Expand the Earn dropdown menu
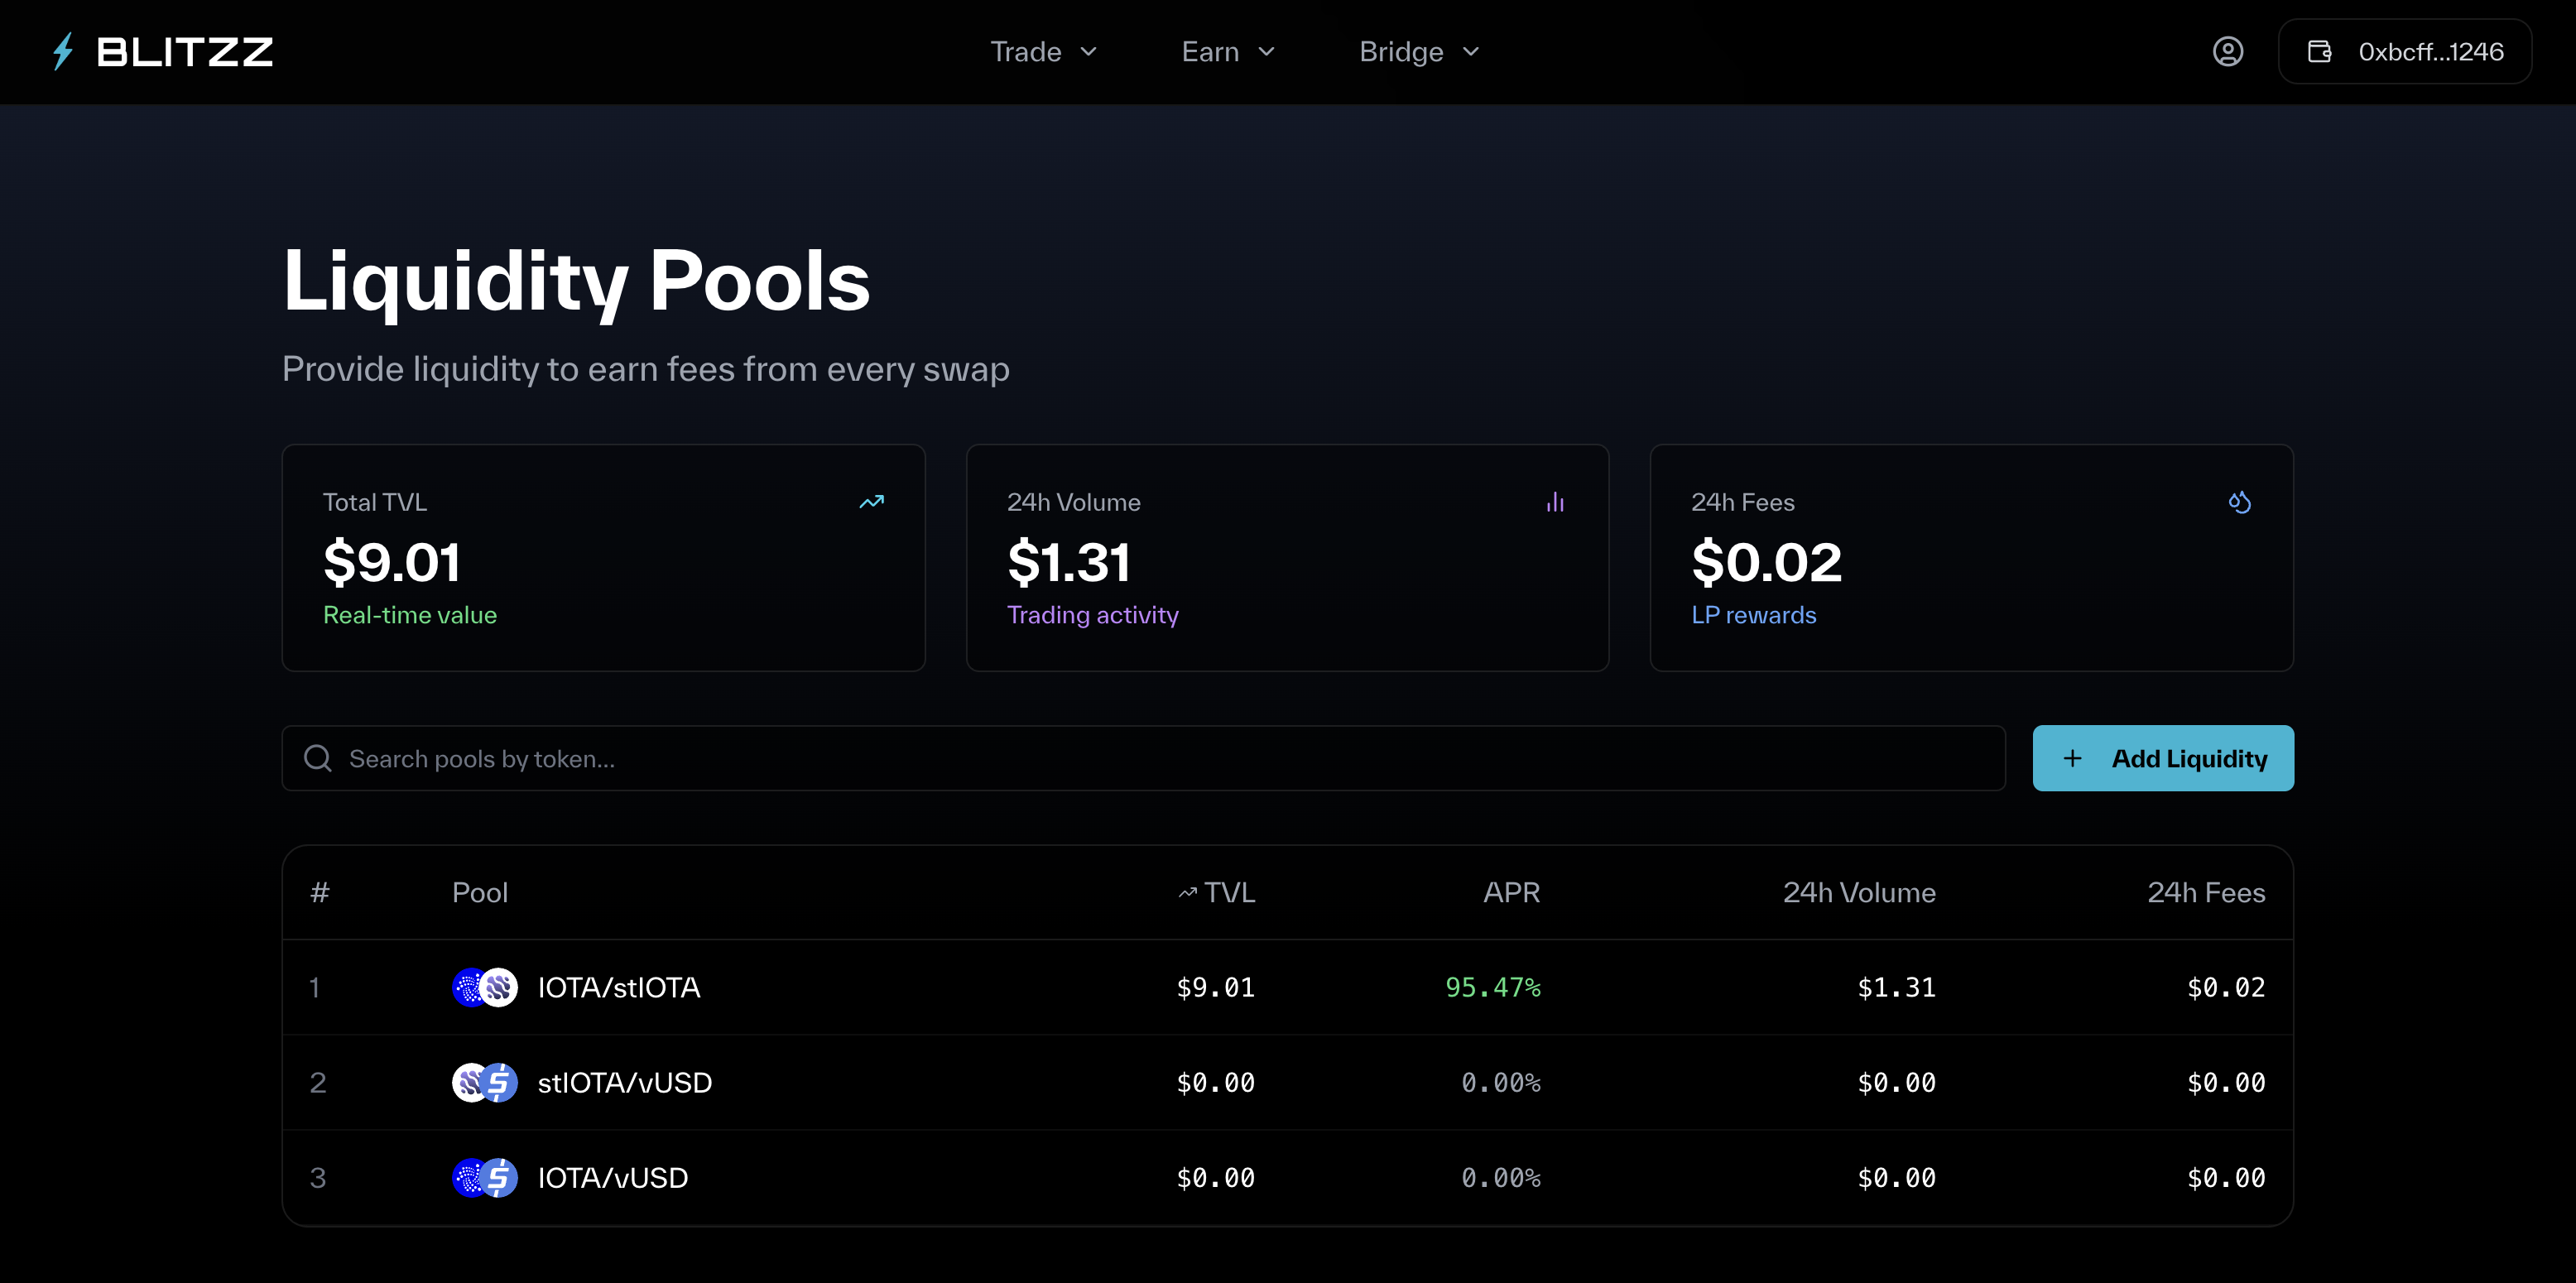The height and width of the screenshot is (1283, 2576). [x=1228, y=52]
